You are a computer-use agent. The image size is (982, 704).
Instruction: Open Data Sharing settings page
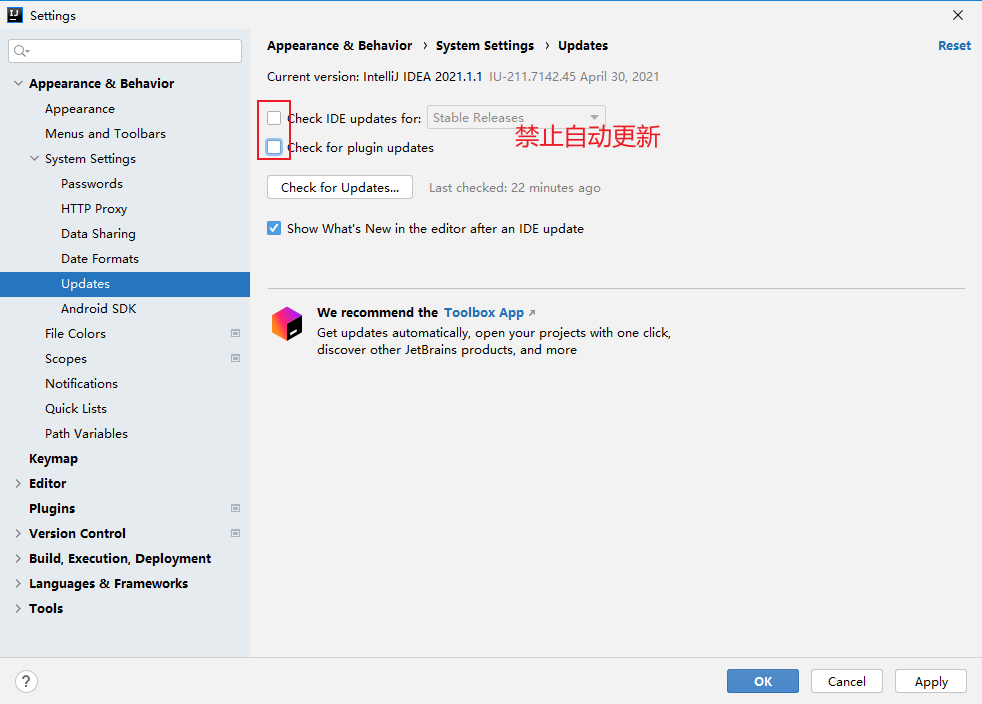pos(98,234)
